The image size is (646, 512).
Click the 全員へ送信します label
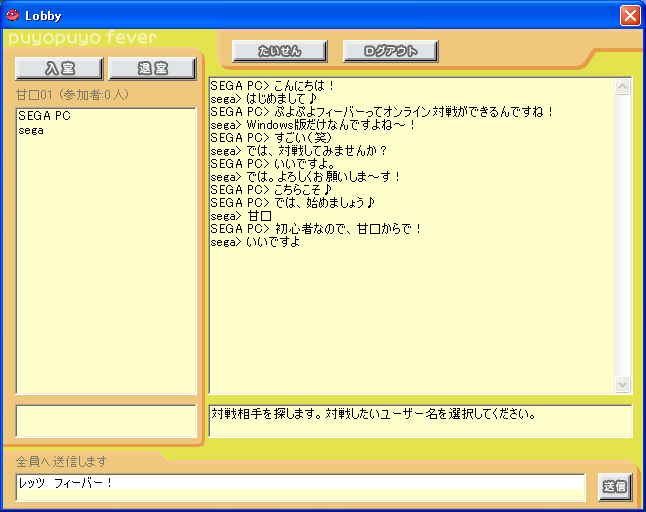click(61, 461)
